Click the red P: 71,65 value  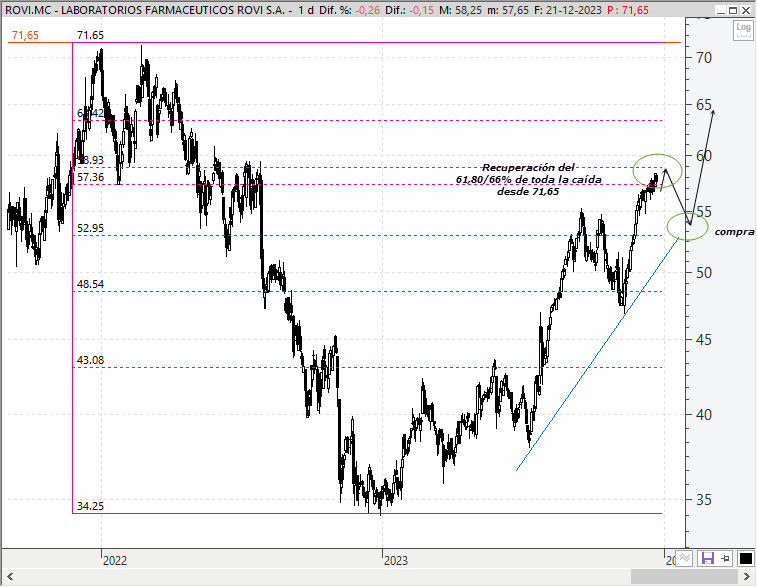point(628,10)
